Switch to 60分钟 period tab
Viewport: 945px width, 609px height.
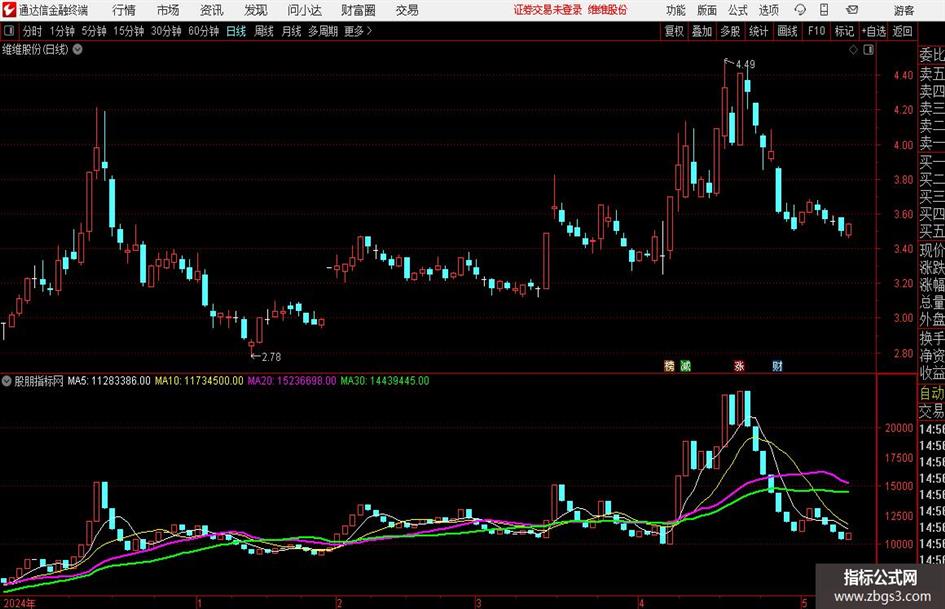[x=203, y=31]
